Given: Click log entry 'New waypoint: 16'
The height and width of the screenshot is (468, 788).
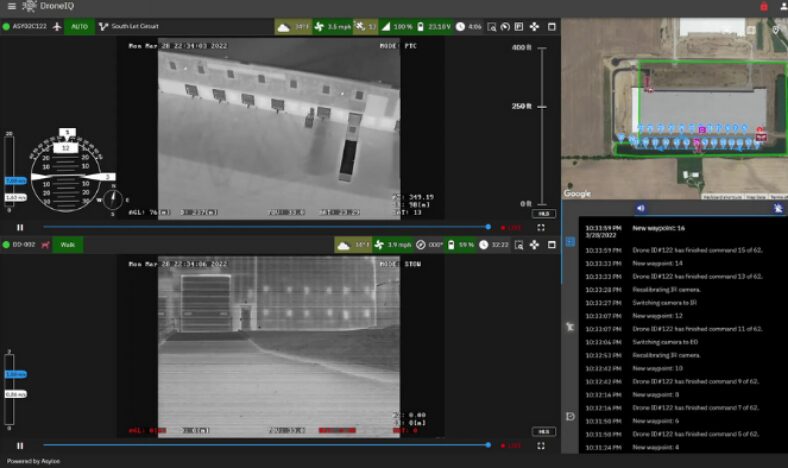Looking at the screenshot, I should click(658, 228).
